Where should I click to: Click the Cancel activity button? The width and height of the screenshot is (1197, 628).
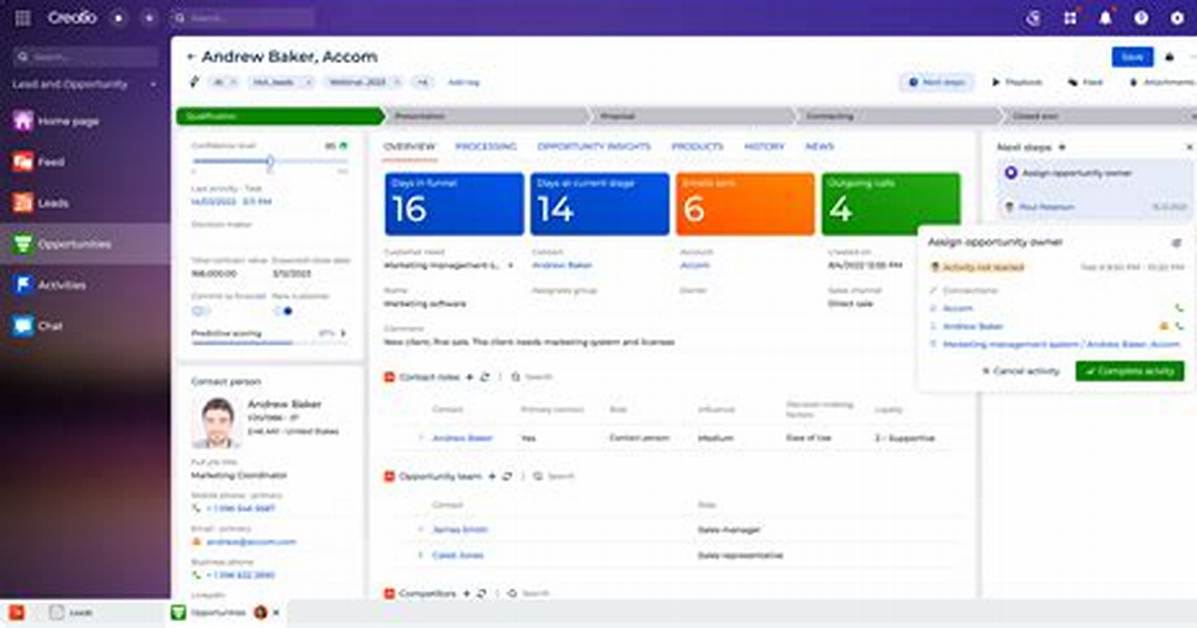tap(1021, 372)
